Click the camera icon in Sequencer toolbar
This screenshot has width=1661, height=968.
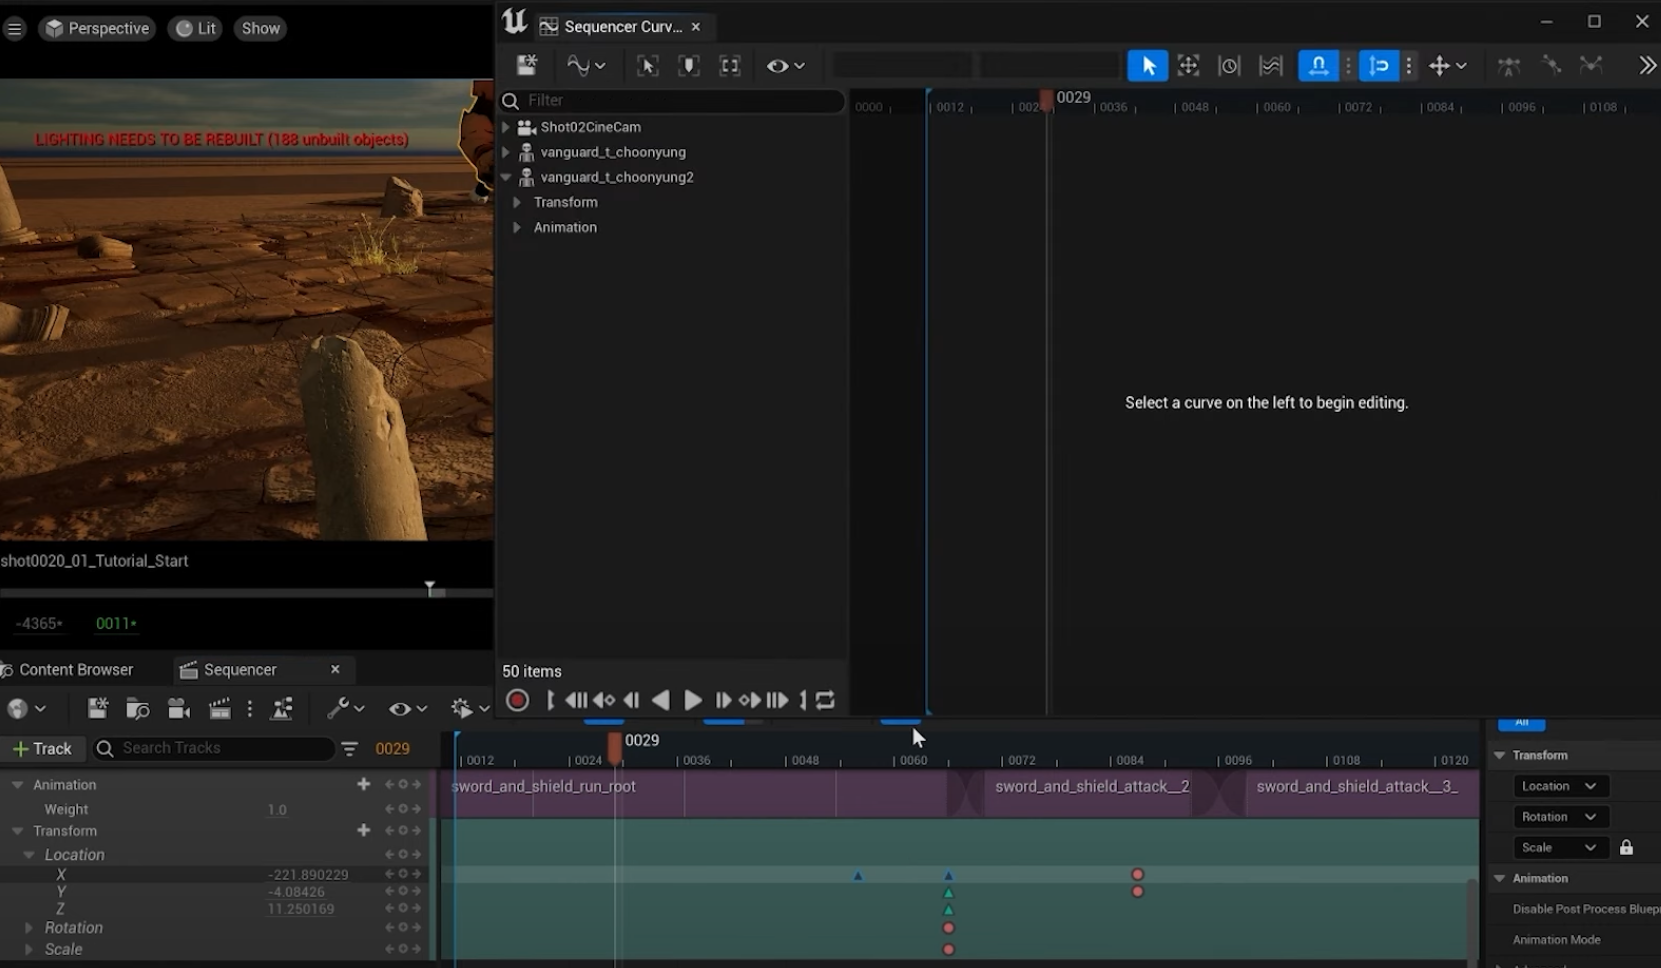pos(179,709)
